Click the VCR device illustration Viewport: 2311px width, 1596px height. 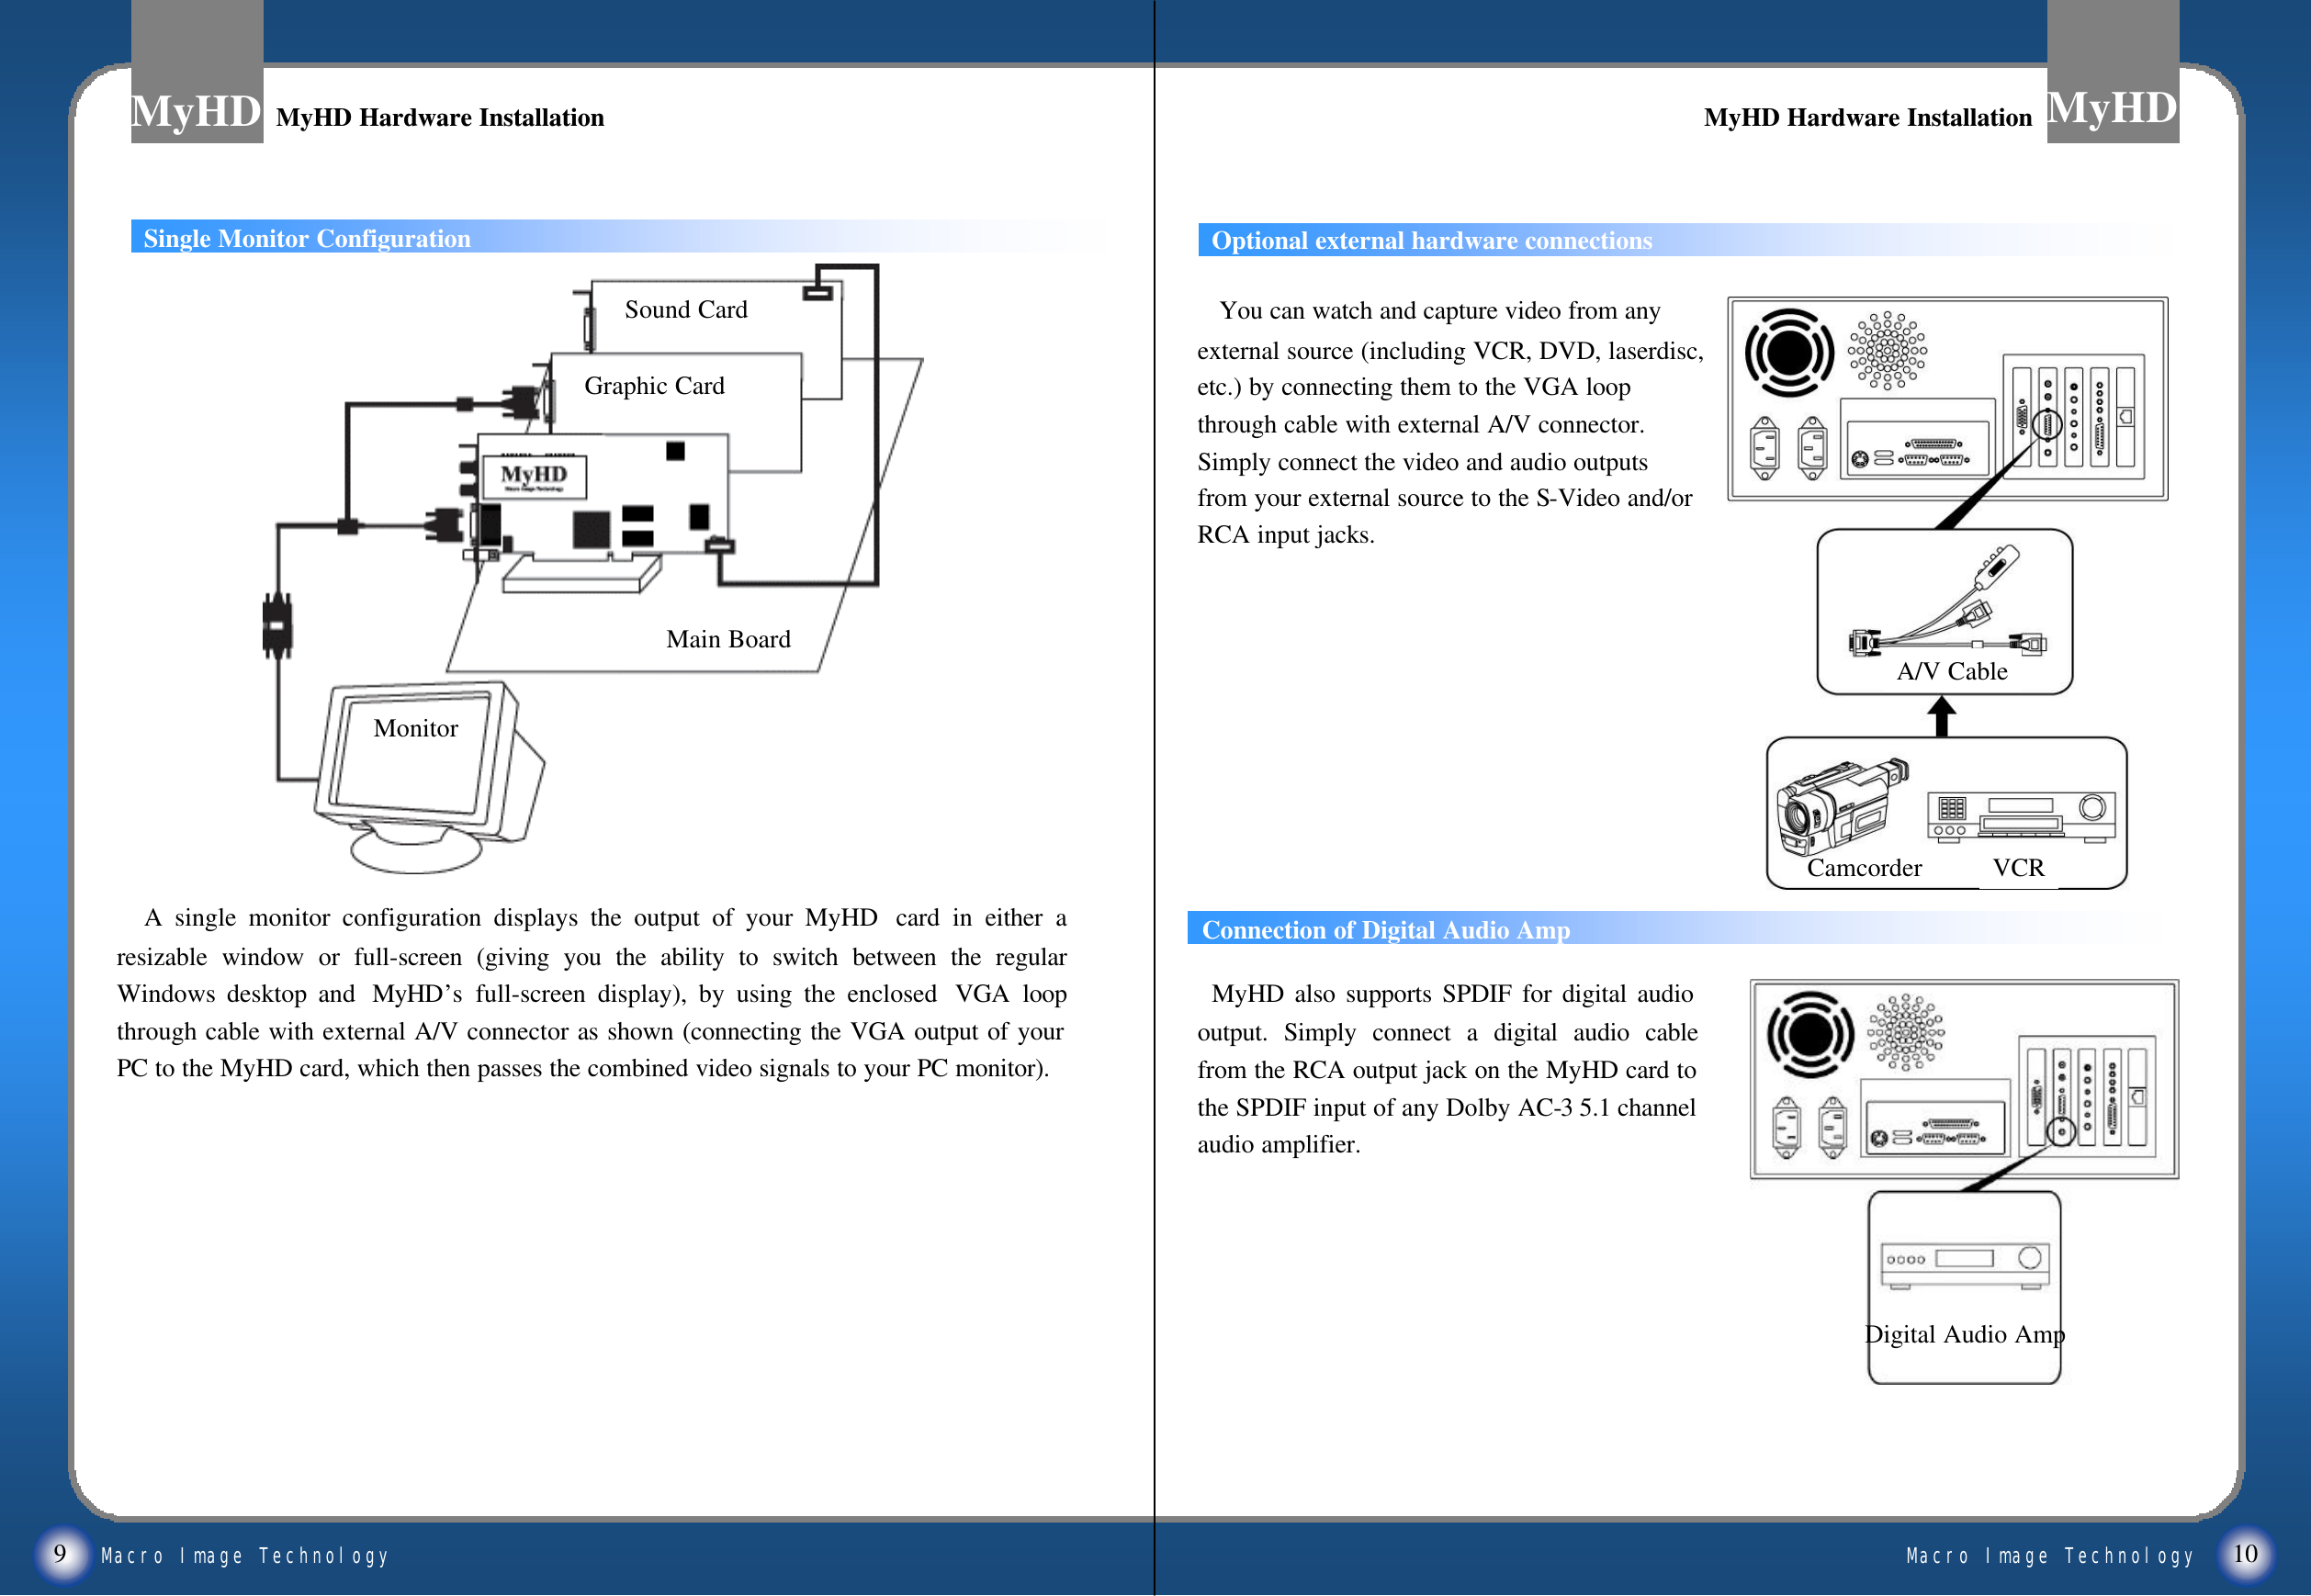click(2020, 817)
